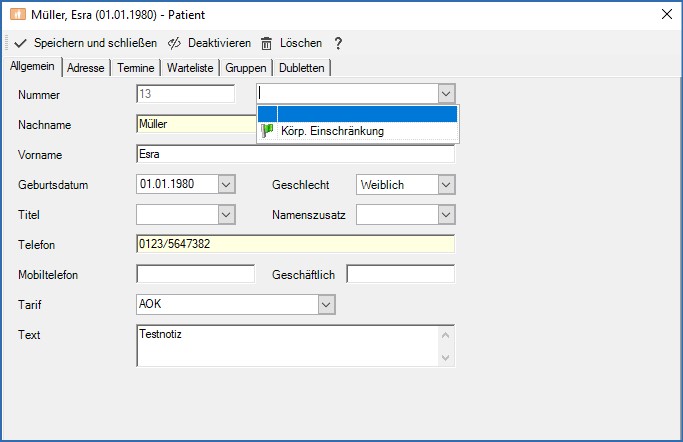Switch to the Adresse tab

tap(86, 68)
